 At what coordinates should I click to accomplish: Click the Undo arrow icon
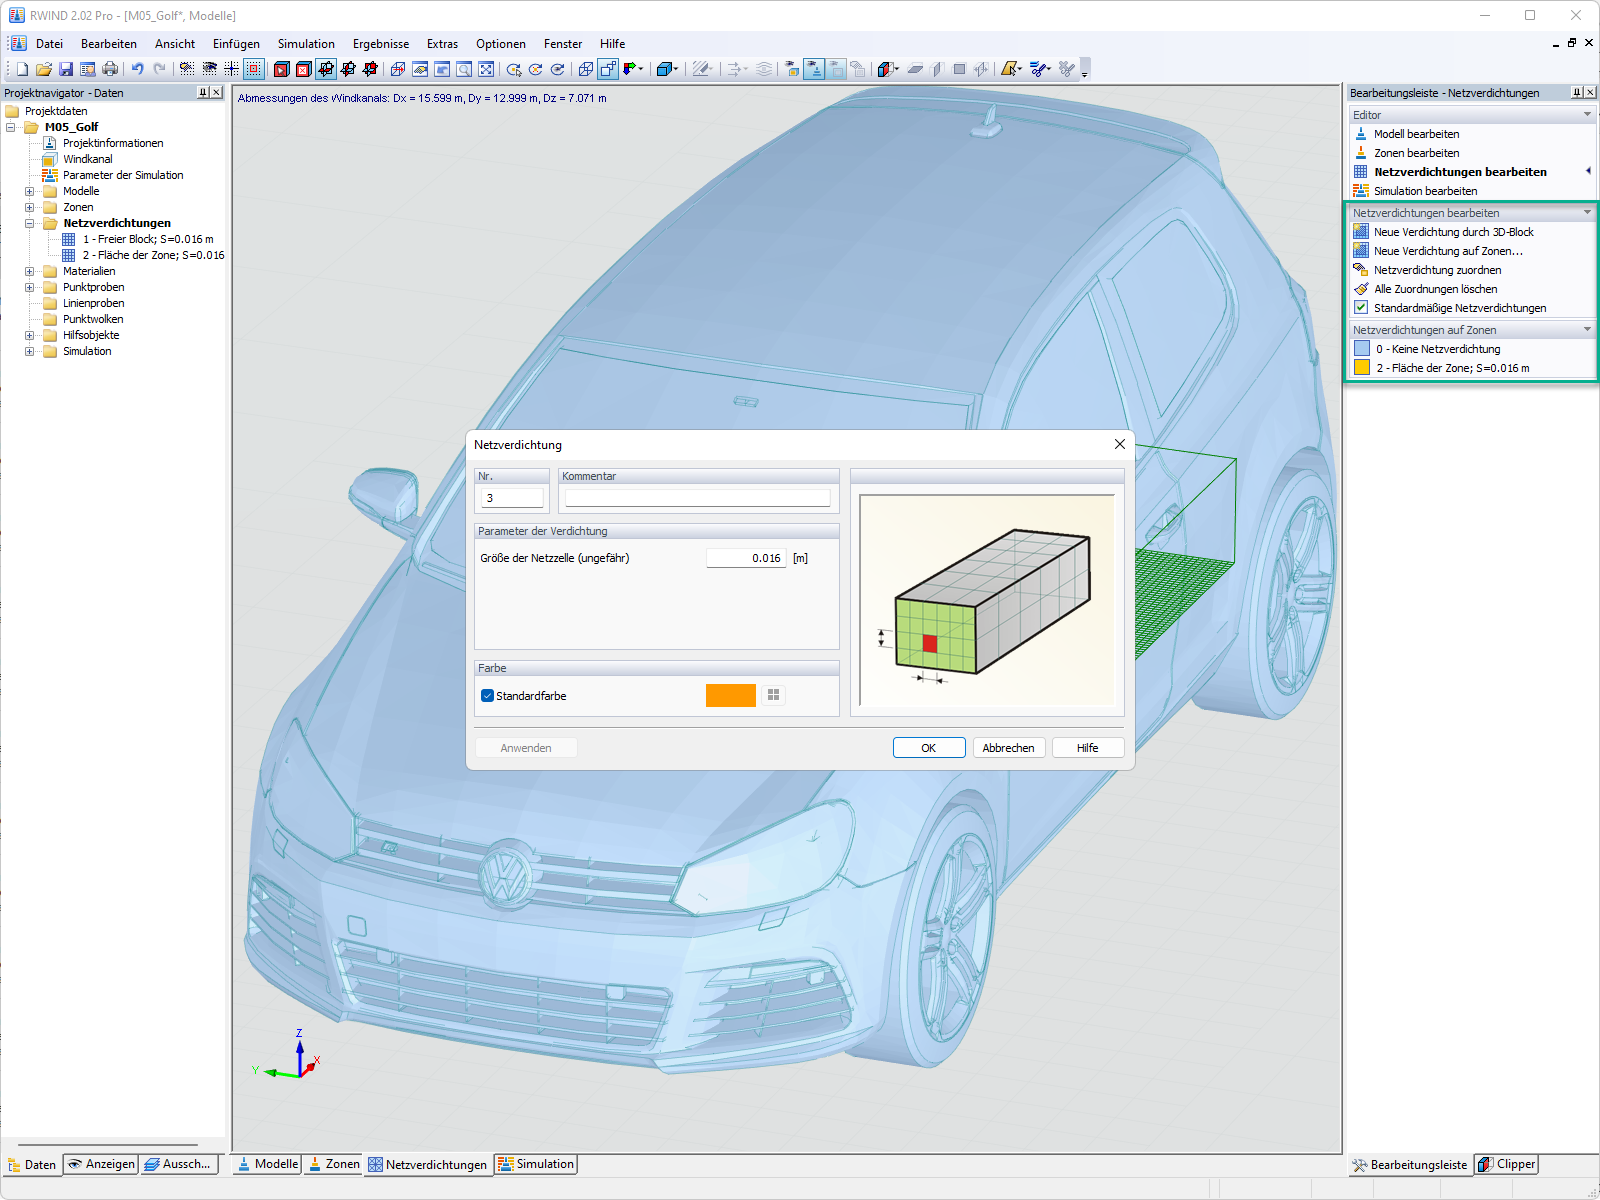[137, 69]
